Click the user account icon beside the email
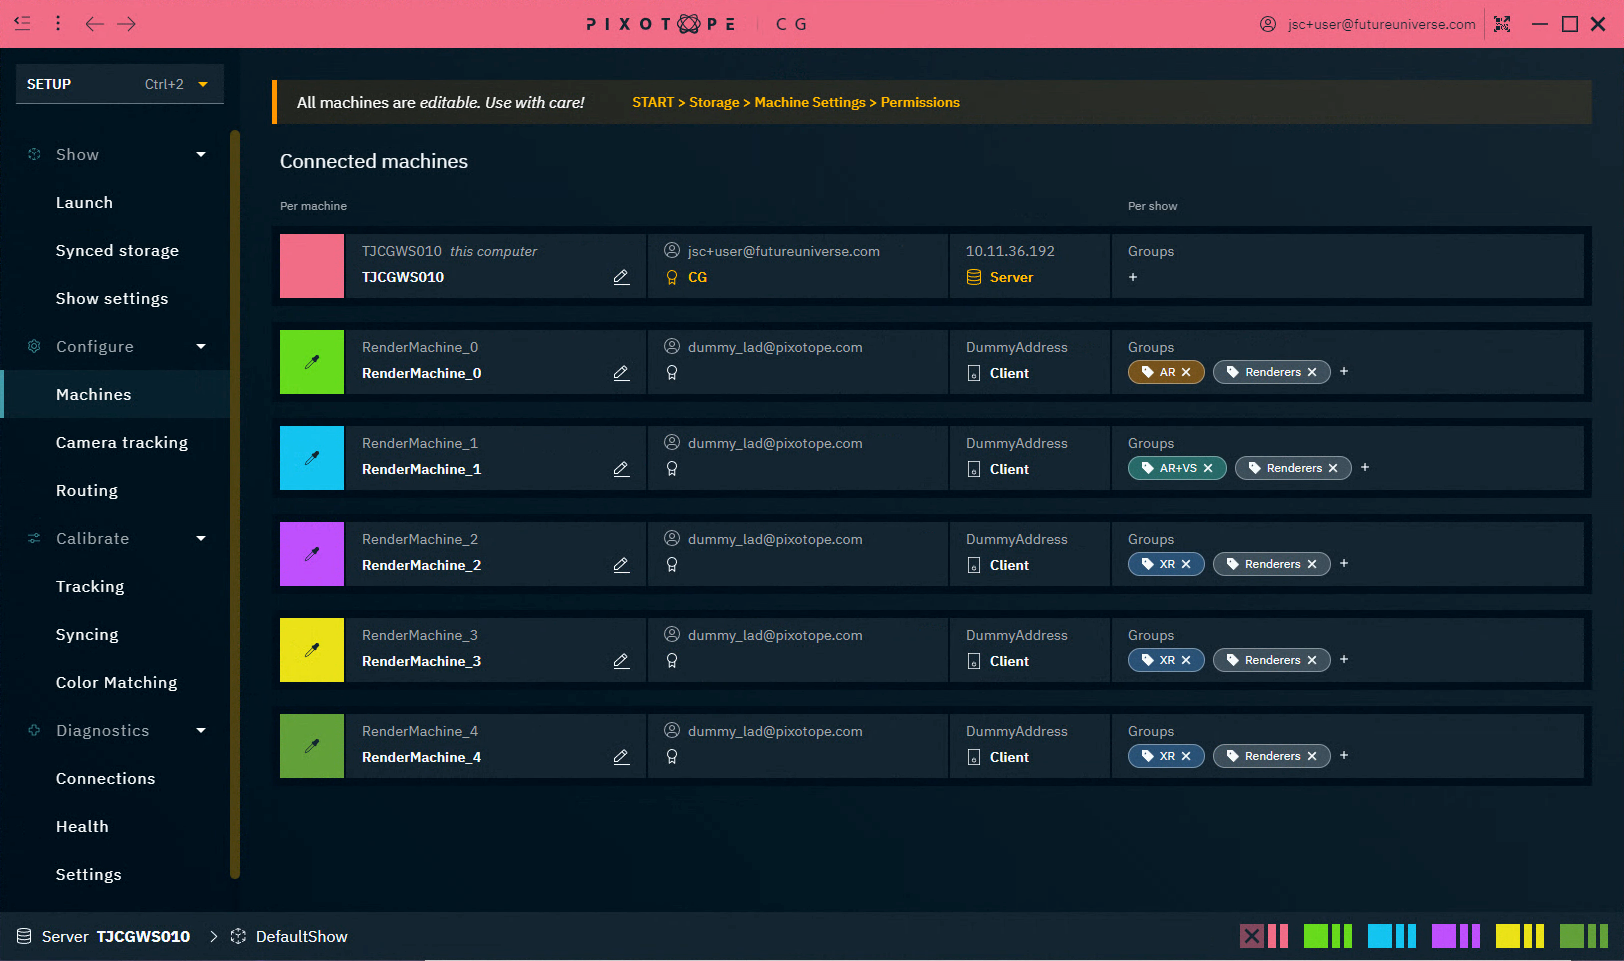 [x=1266, y=23]
